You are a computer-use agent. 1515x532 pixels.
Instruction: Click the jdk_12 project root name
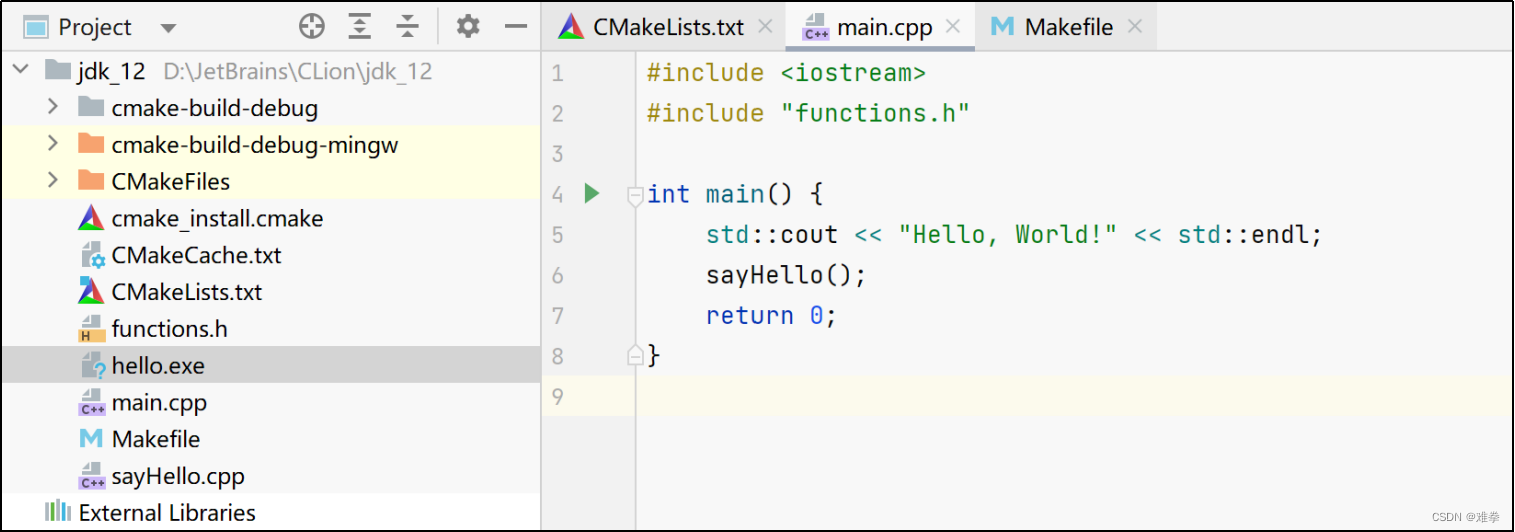tap(111, 71)
